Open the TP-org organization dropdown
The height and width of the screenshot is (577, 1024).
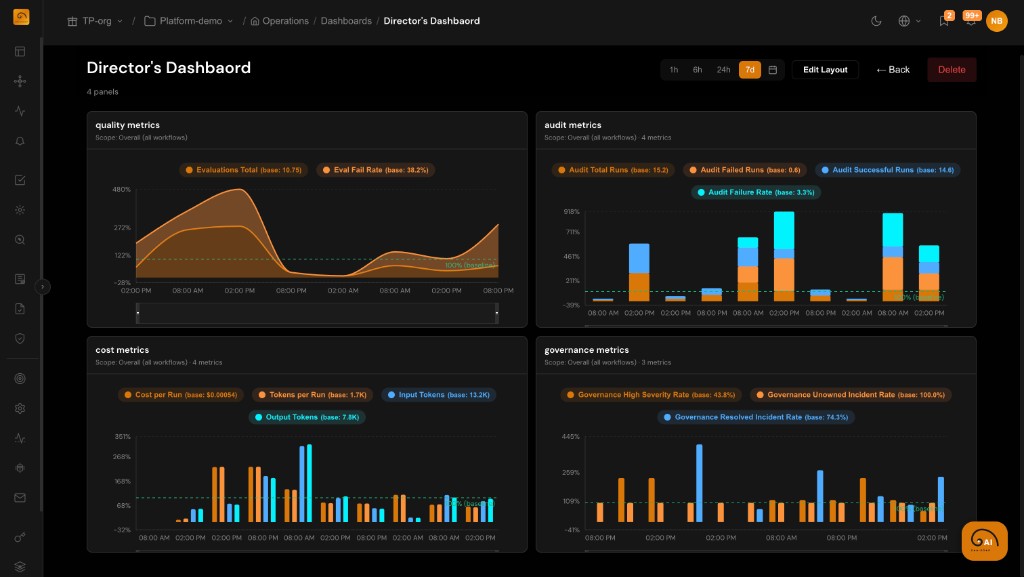point(95,21)
